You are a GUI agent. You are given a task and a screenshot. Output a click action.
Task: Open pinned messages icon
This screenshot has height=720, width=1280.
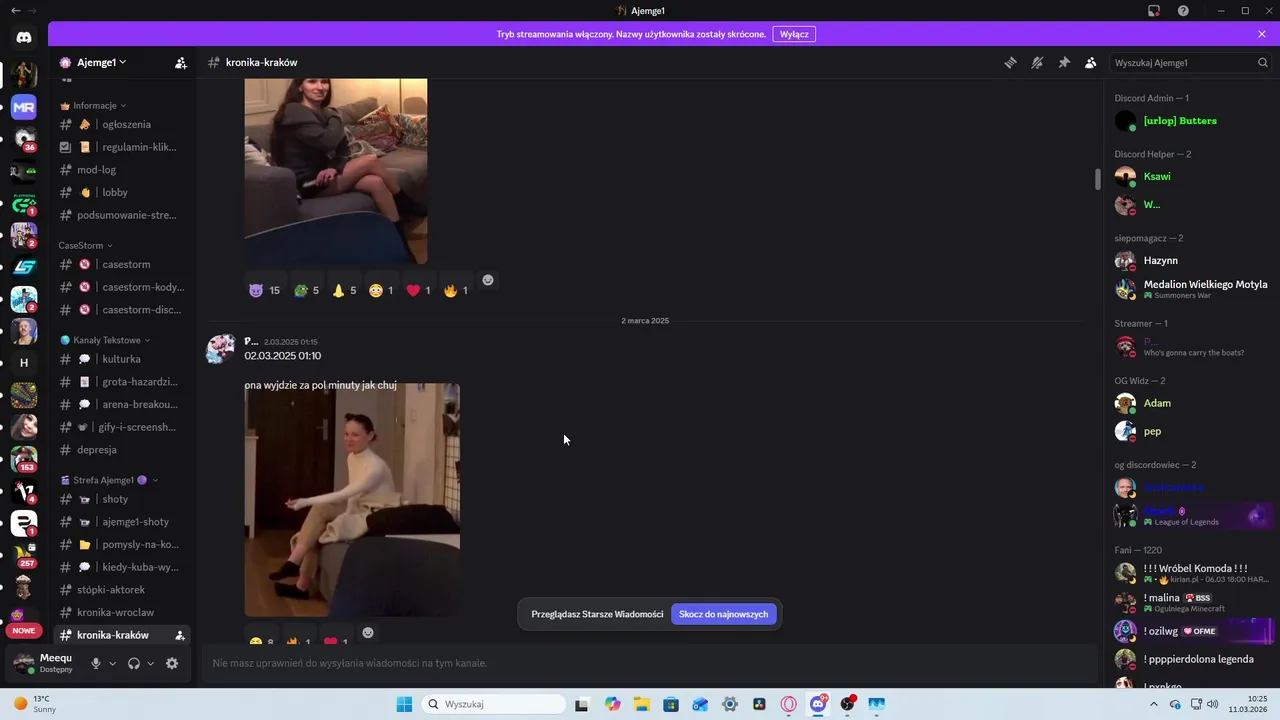pyautogui.click(x=1064, y=62)
